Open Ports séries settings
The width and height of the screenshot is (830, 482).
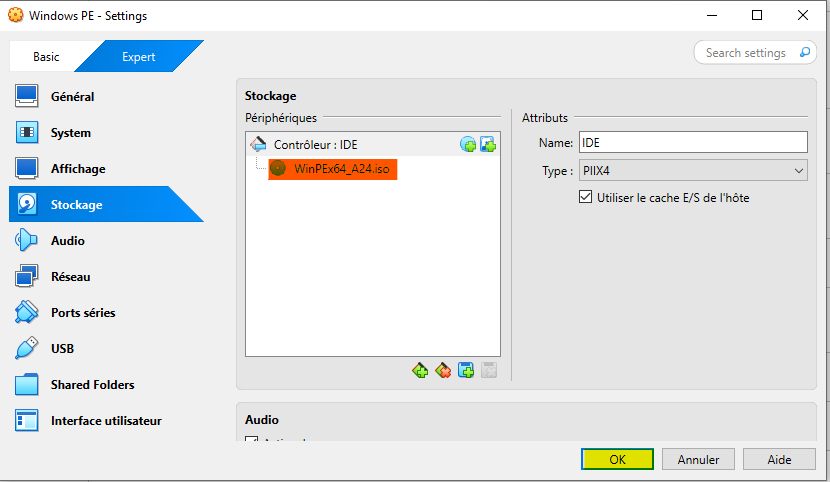(83, 313)
